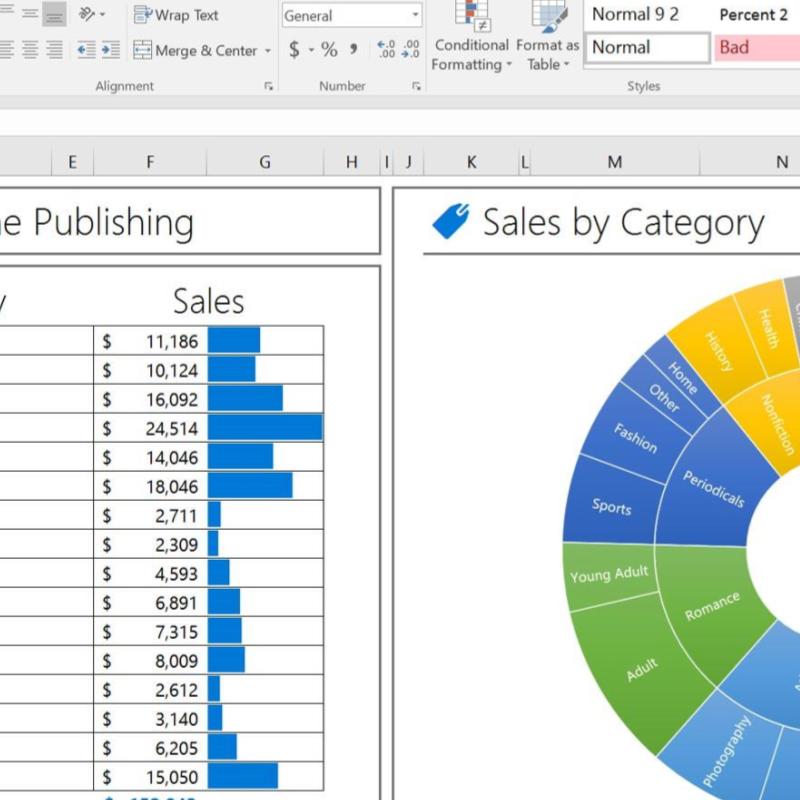Apply the Accounting Number Format dollar icon
Viewport: 800px width, 800px height.
pos(293,50)
